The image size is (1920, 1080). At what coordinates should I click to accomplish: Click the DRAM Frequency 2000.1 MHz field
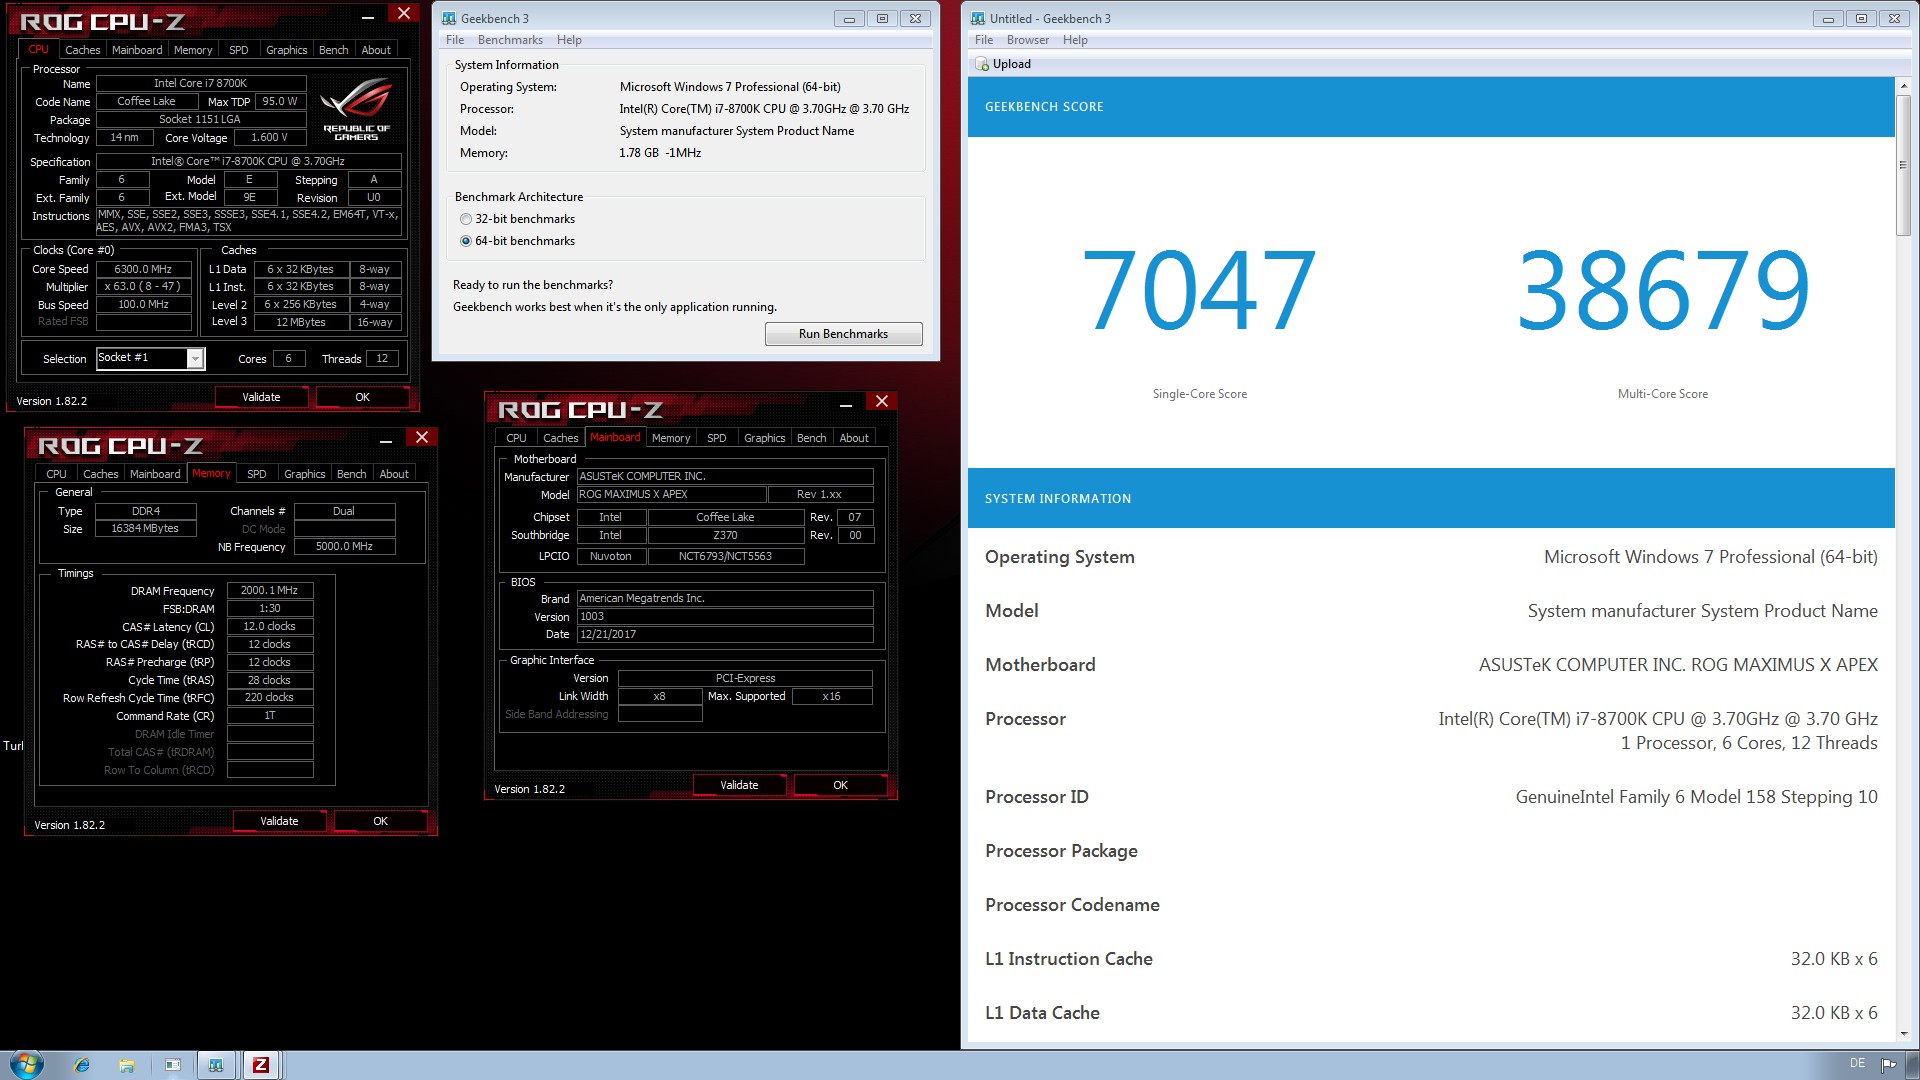[x=270, y=591]
